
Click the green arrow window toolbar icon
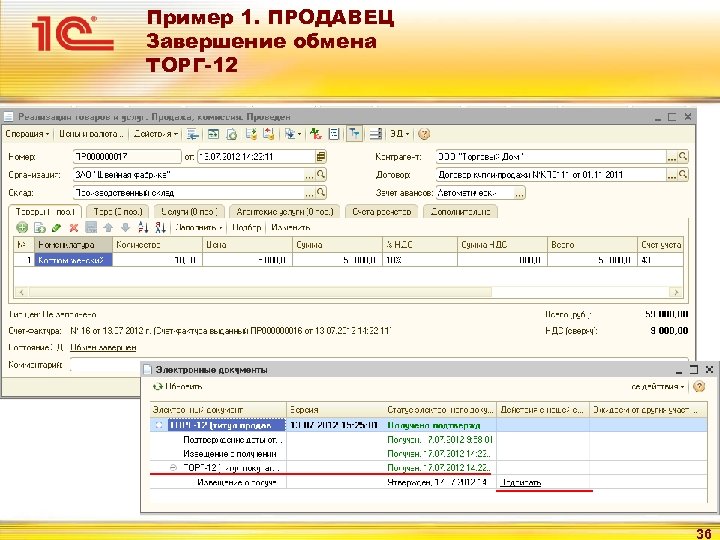[213, 134]
